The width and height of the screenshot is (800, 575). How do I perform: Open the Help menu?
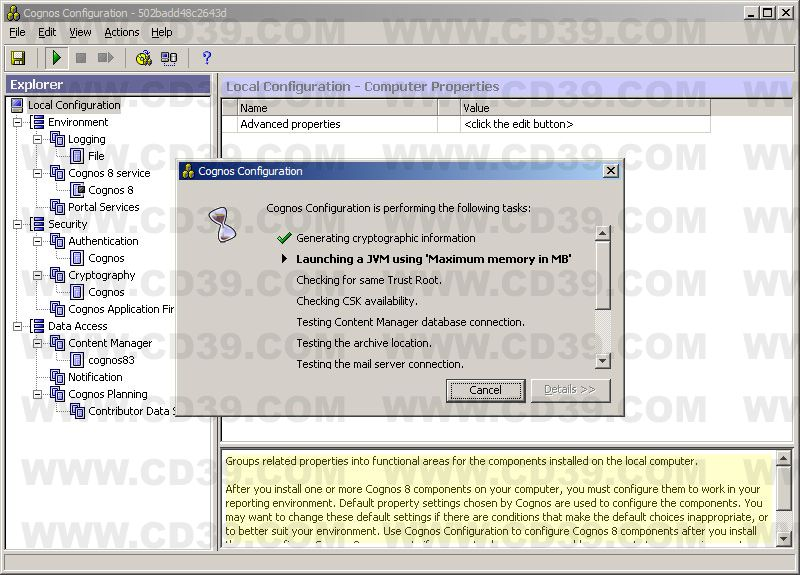coord(162,32)
